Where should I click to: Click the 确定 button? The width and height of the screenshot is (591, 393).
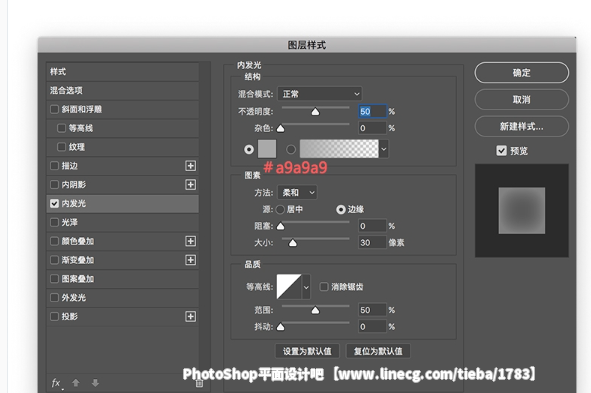point(522,73)
